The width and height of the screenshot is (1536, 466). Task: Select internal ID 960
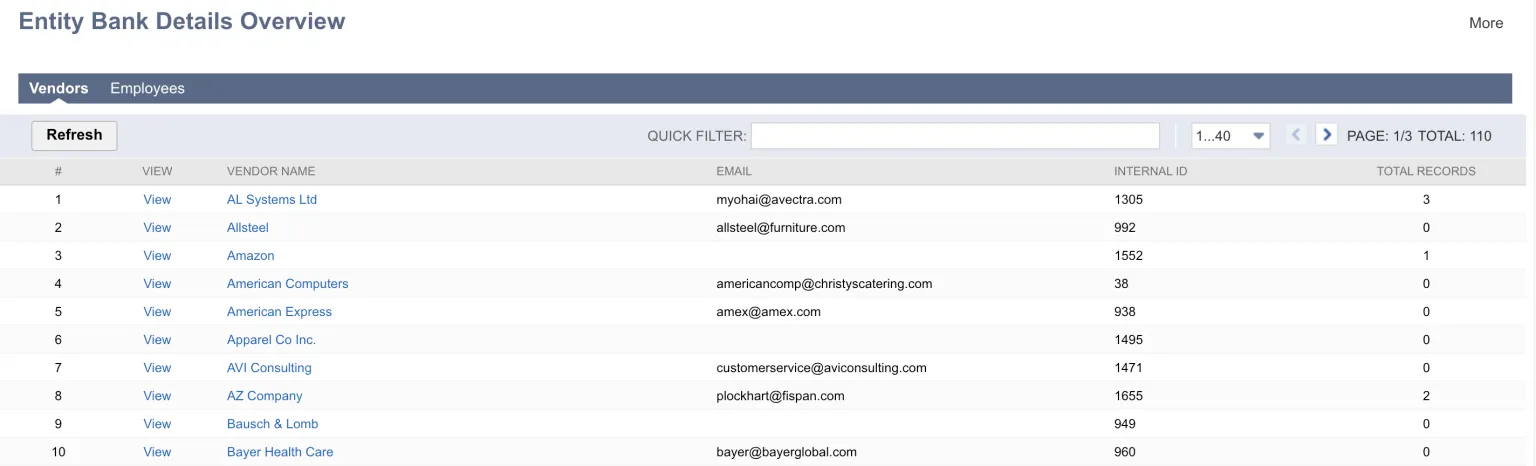pyautogui.click(x=1125, y=452)
